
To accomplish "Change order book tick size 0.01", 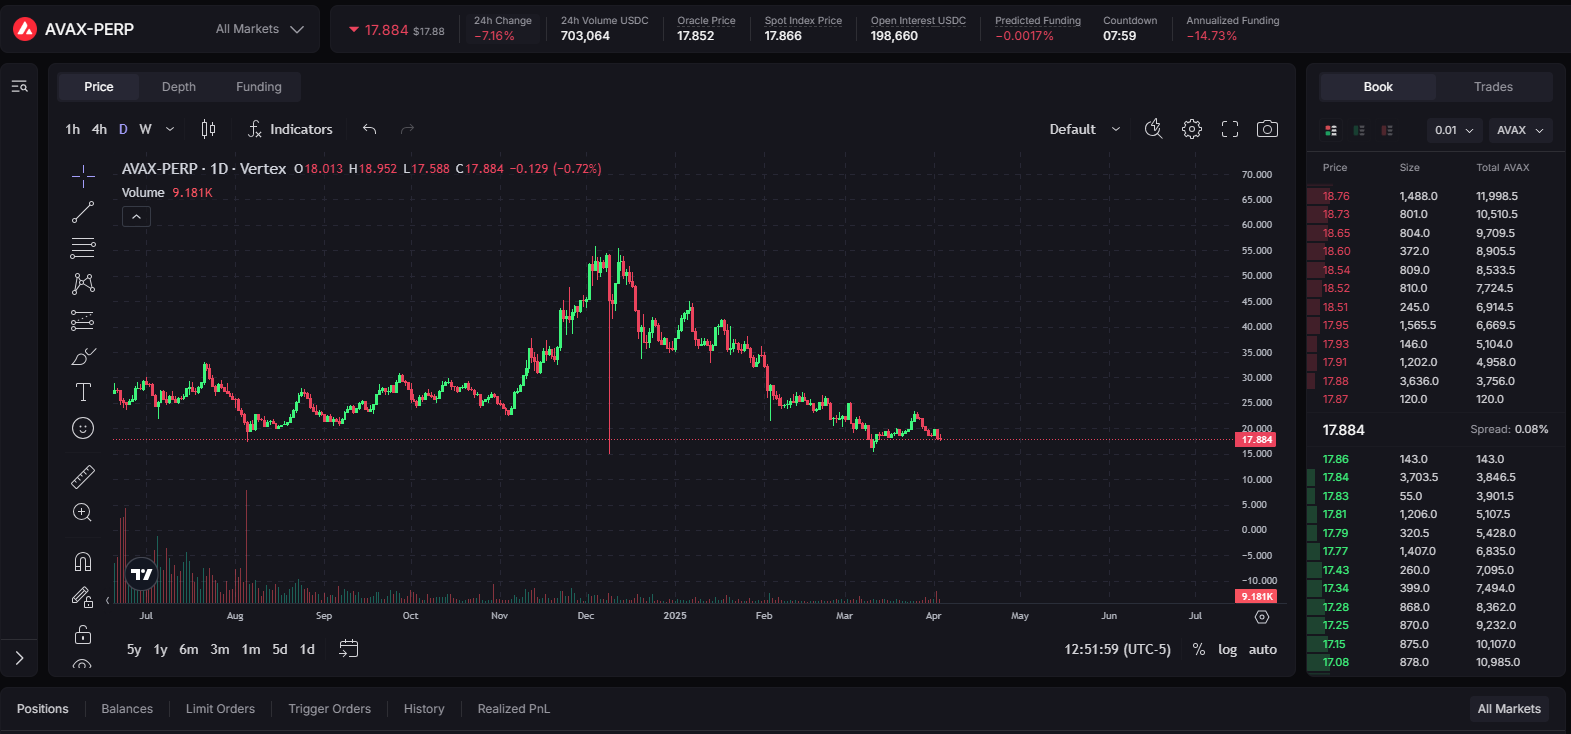I will (1454, 130).
